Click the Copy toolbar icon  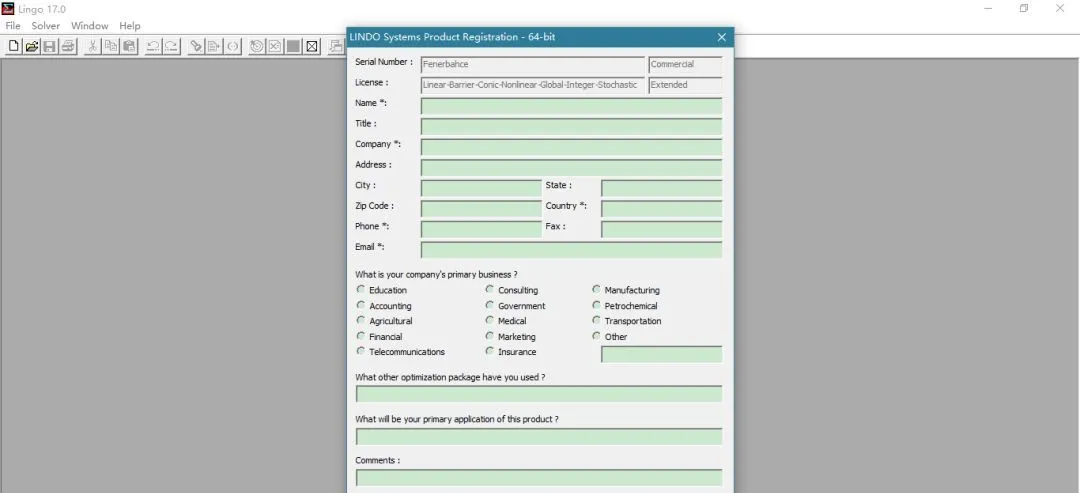(111, 46)
